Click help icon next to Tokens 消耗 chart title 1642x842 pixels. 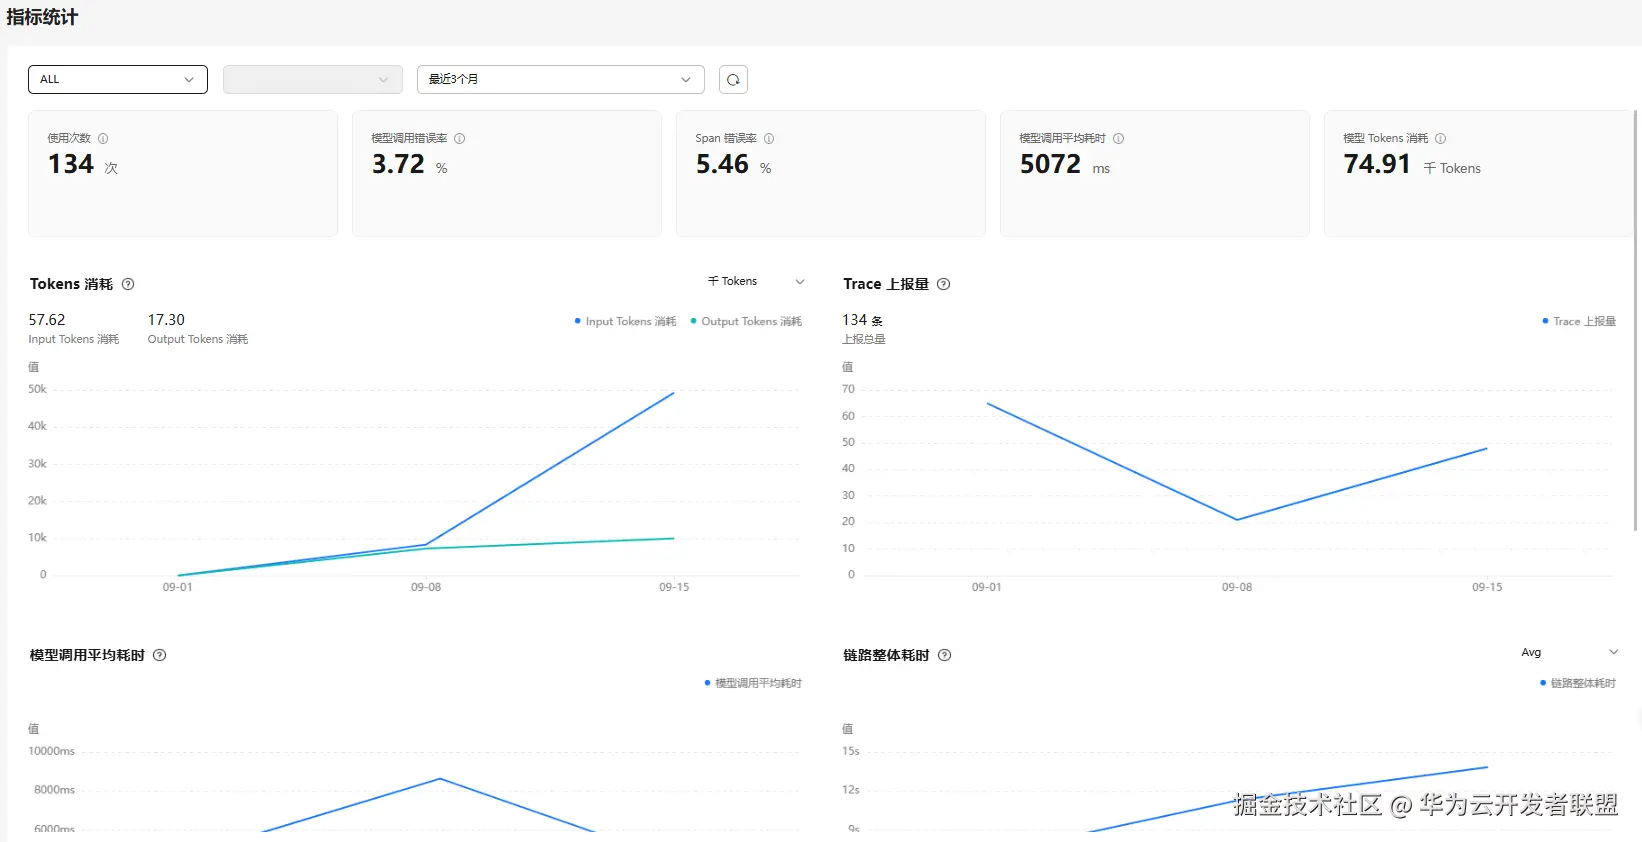128,284
